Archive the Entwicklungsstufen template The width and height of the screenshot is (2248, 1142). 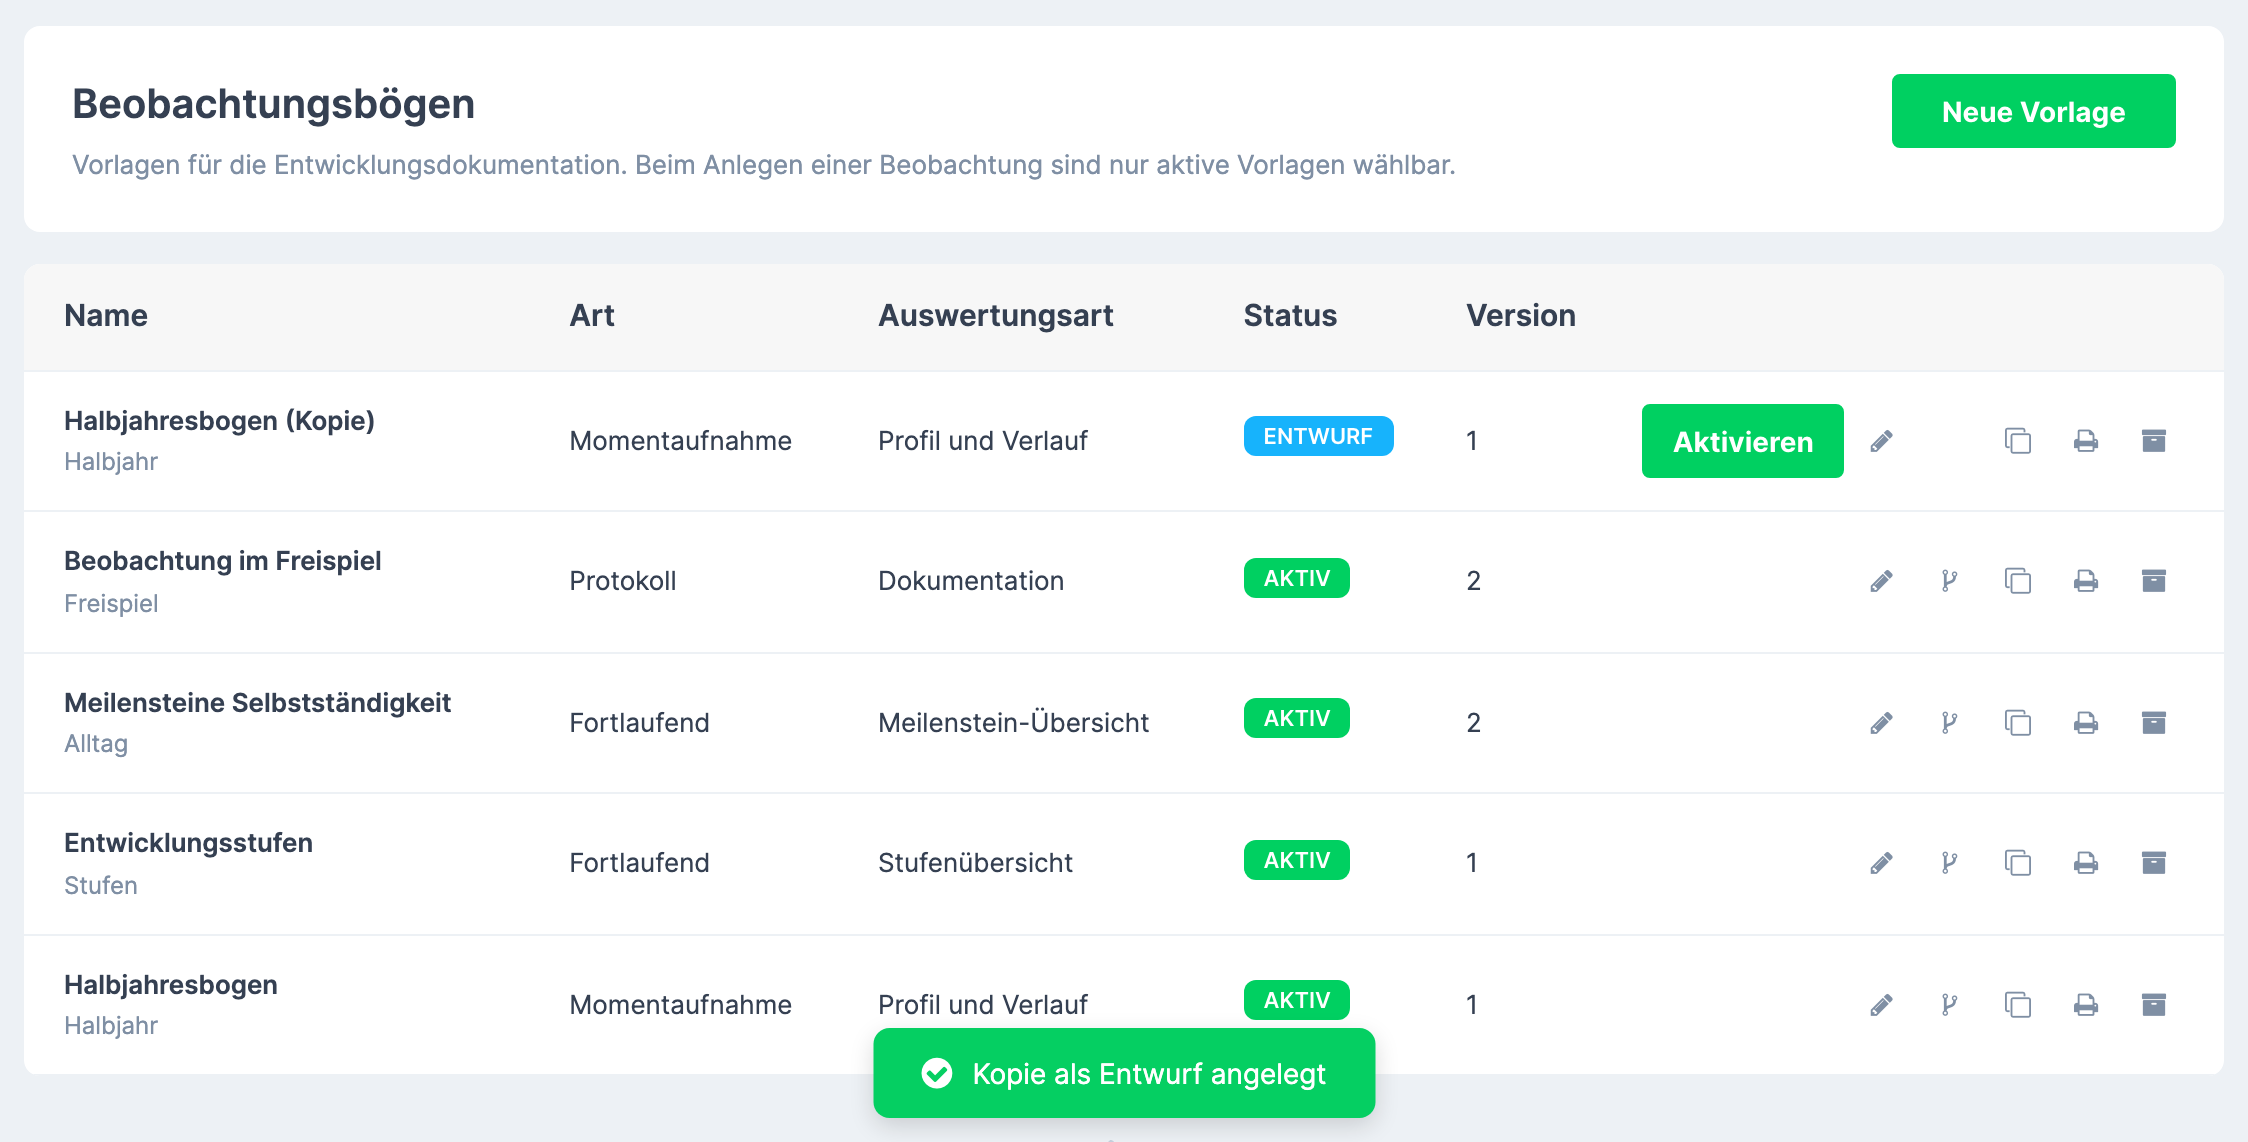click(2154, 863)
